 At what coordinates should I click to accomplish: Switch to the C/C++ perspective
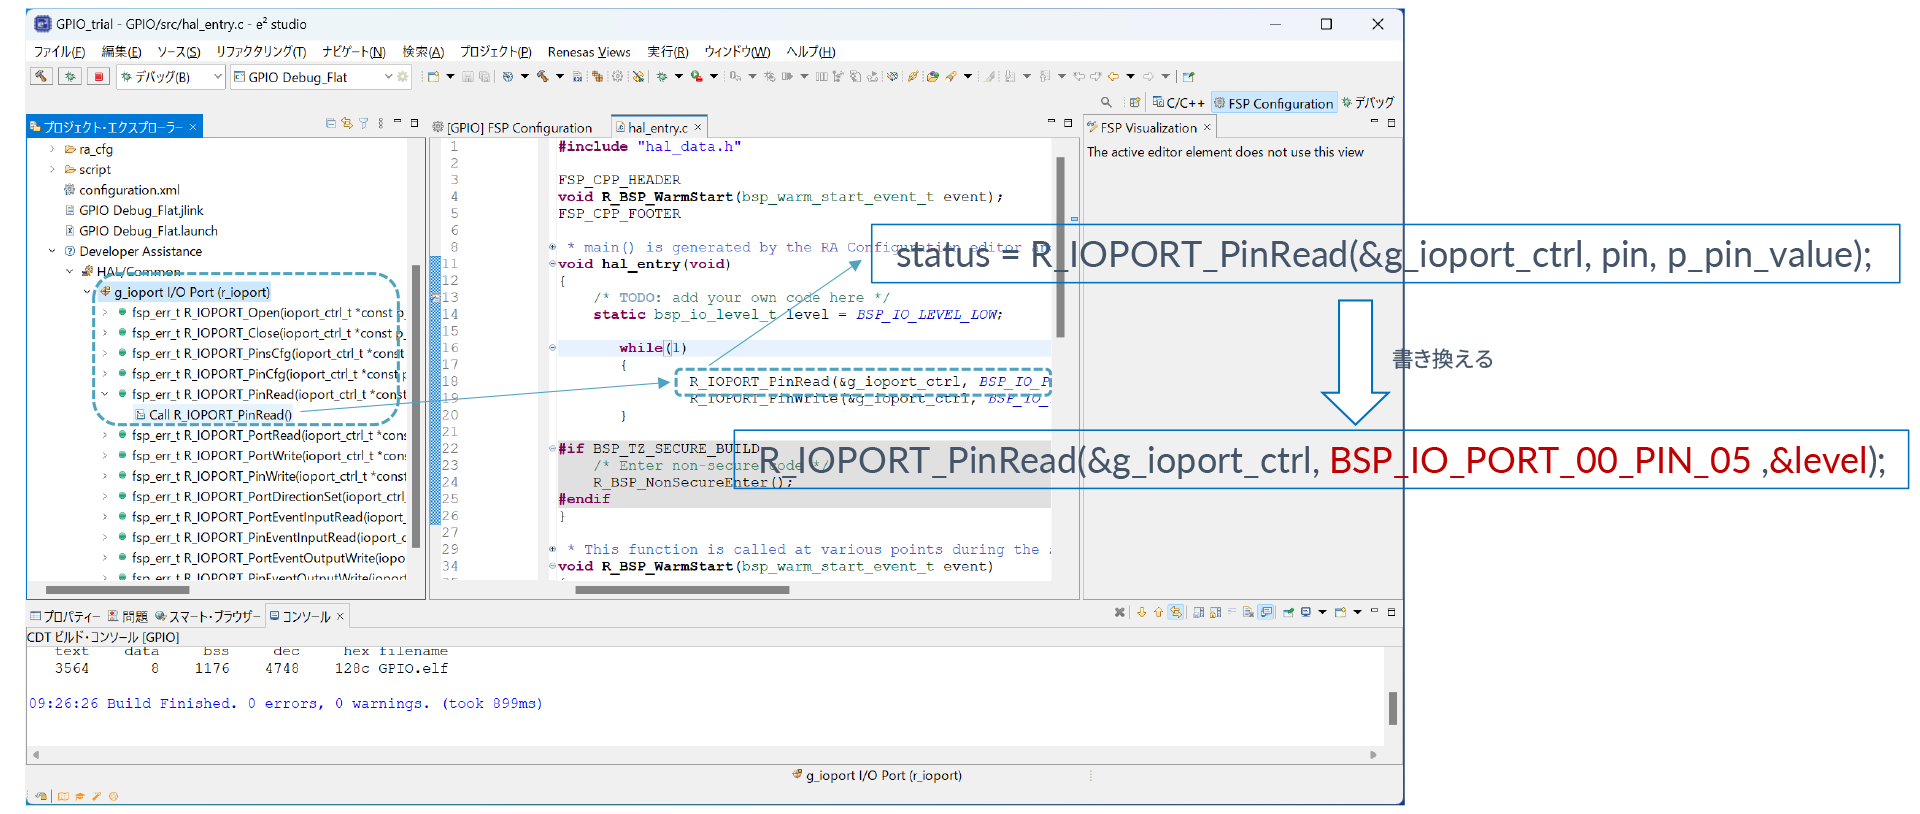coord(1178,103)
